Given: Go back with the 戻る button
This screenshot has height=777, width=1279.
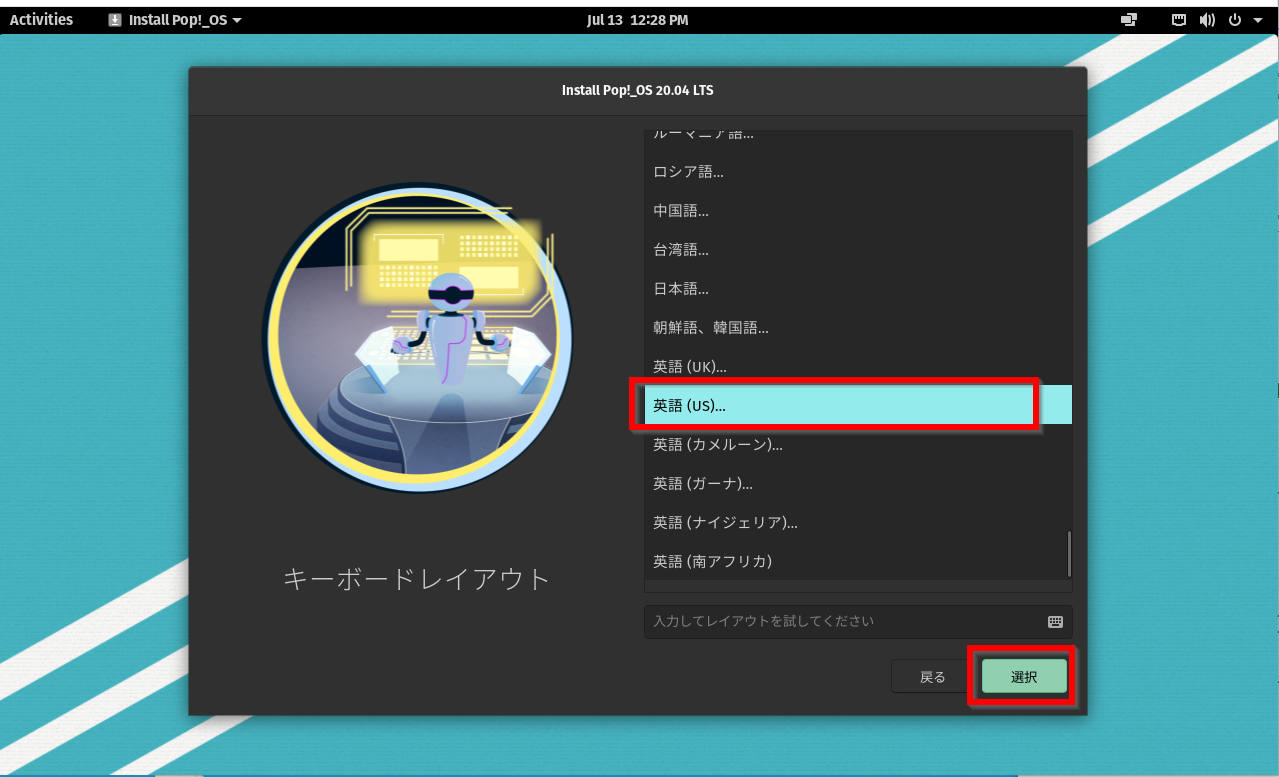Looking at the screenshot, I should click(933, 677).
